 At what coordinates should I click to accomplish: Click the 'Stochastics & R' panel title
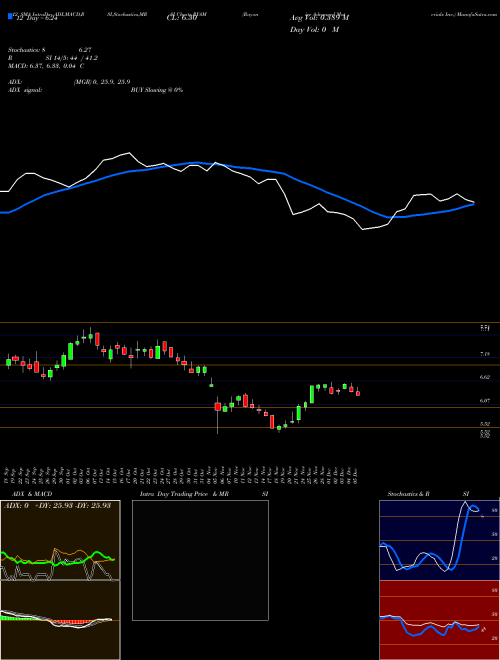pos(408,494)
